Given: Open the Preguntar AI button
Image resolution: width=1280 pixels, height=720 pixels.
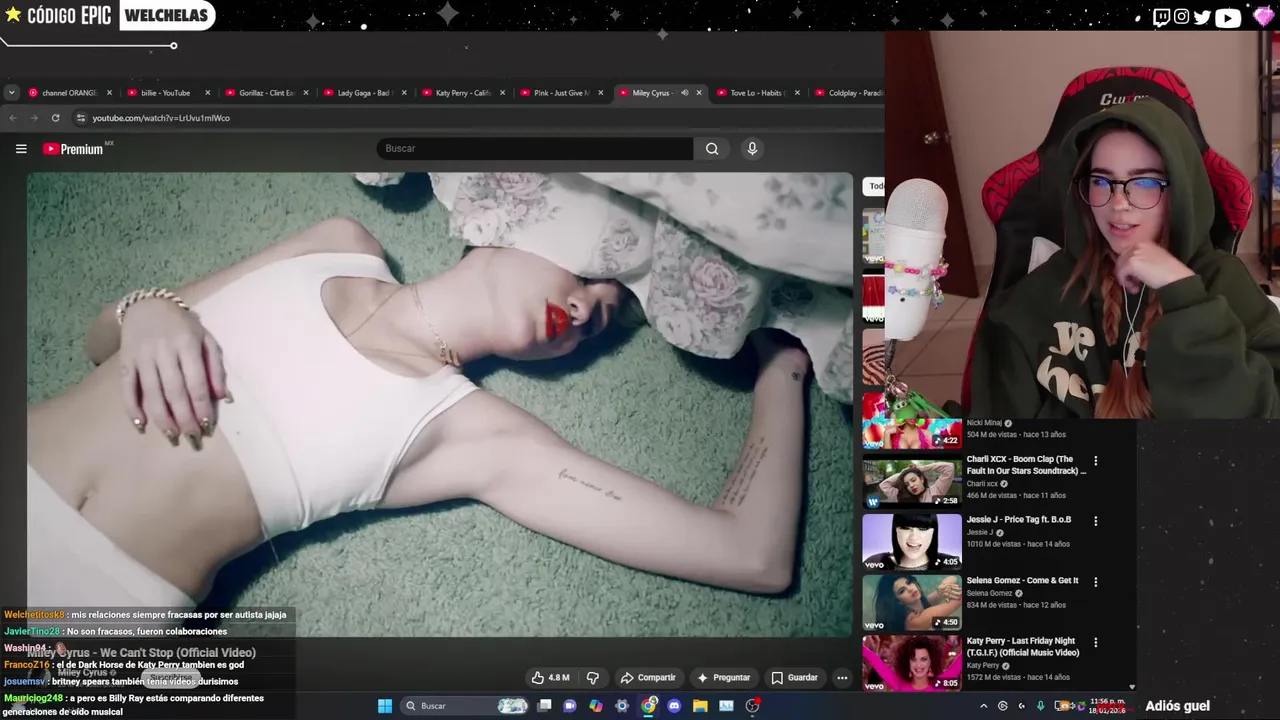Looking at the screenshot, I should tap(723, 677).
